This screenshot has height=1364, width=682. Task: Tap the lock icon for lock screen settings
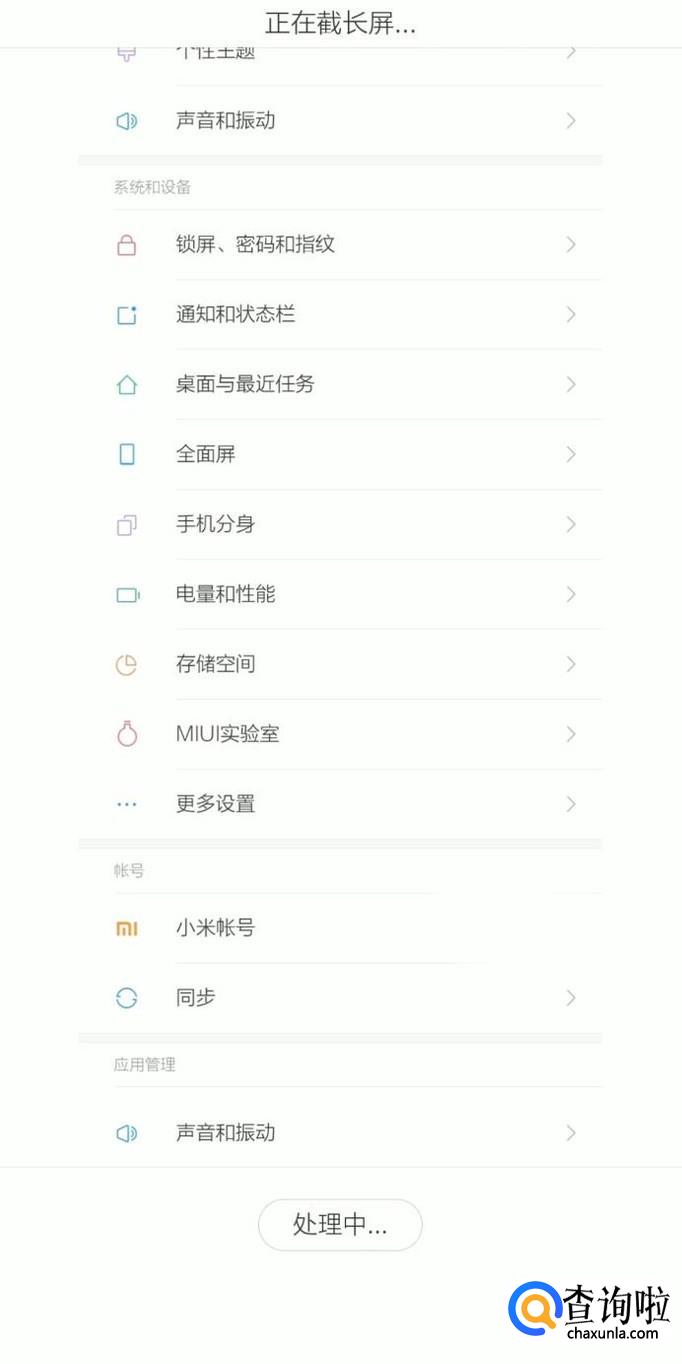[x=126, y=245]
